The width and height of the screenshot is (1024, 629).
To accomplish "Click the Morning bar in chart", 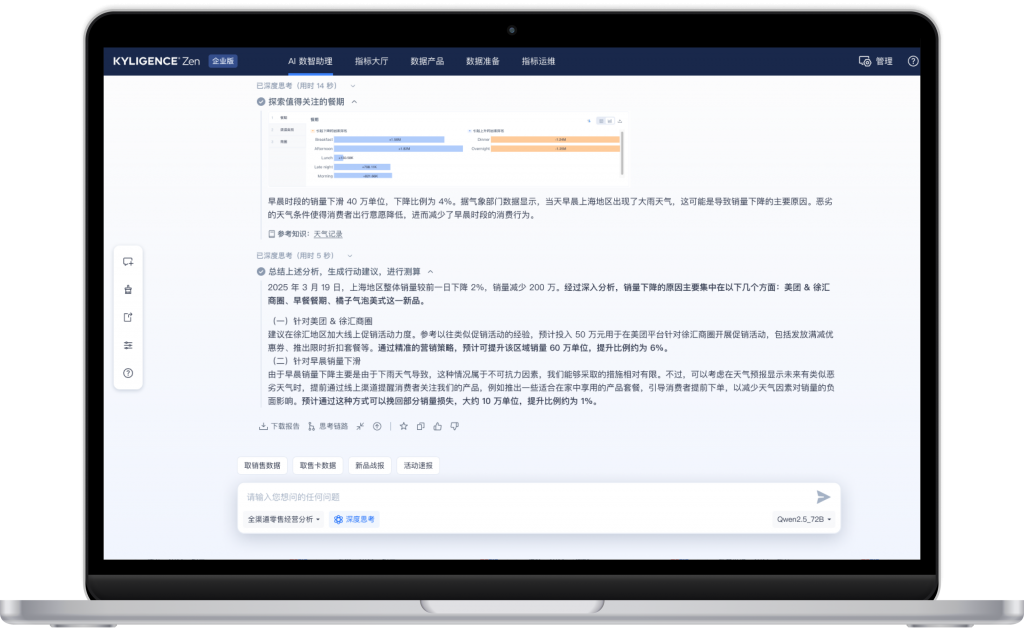I will [x=363, y=176].
